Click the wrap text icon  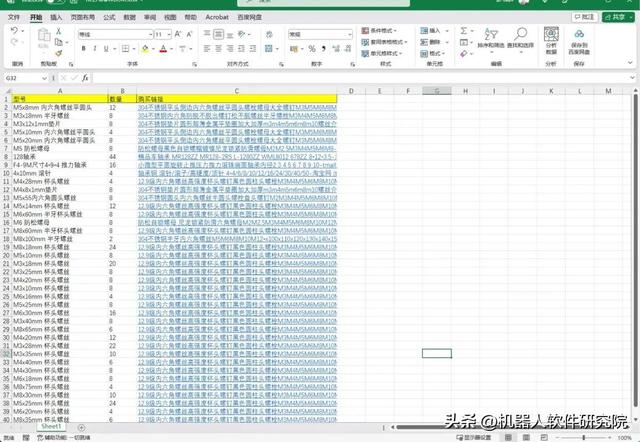(269, 34)
